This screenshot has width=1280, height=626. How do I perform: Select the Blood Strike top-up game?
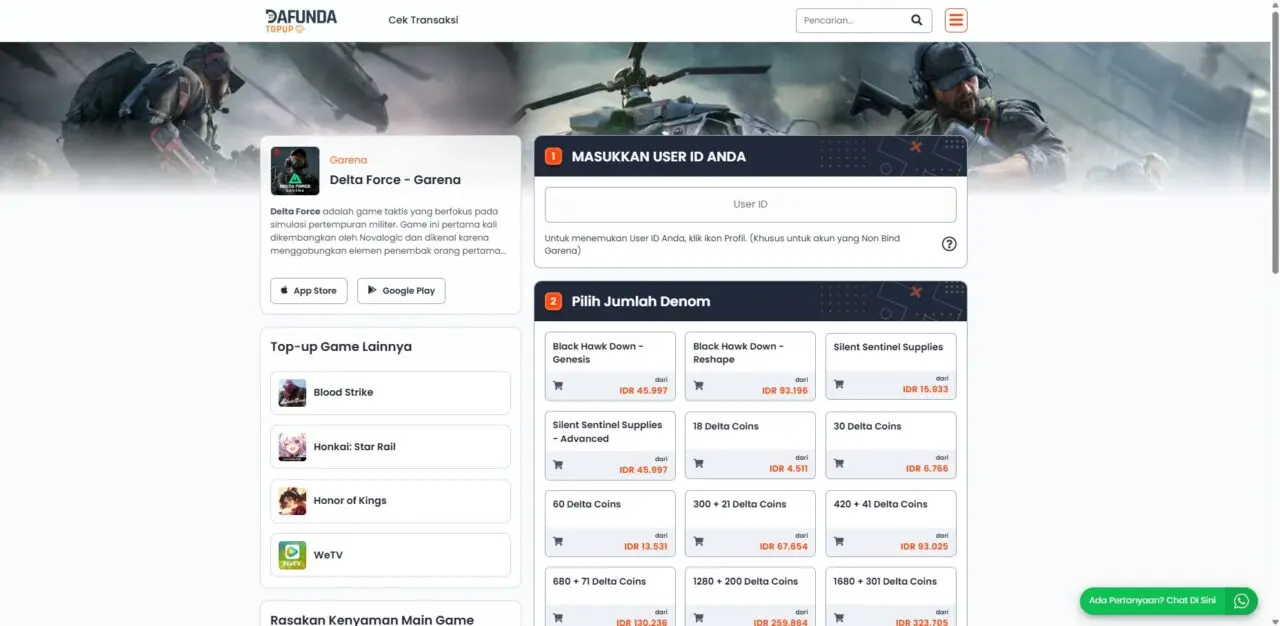coord(390,393)
